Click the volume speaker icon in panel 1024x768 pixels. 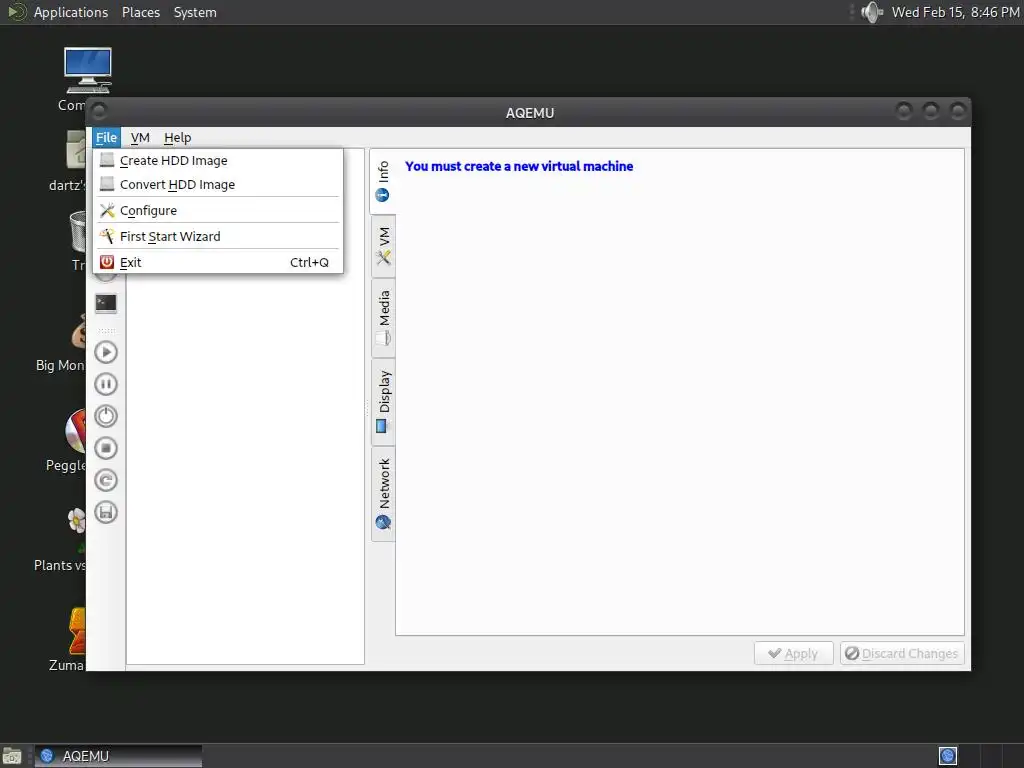(x=871, y=12)
